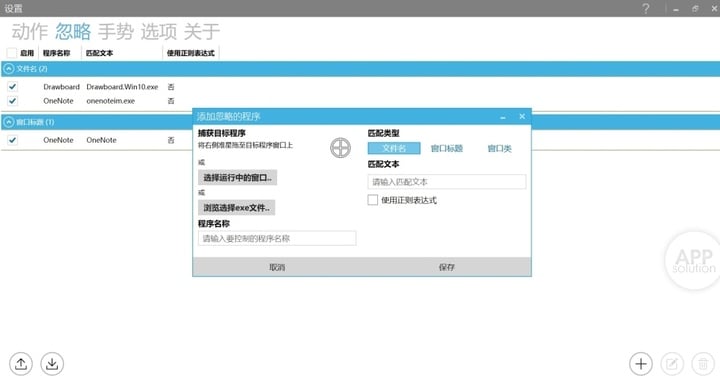The height and width of the screenshot is (384, 720).
Task: Select the Drawboard program name cell
Action: 62,87
